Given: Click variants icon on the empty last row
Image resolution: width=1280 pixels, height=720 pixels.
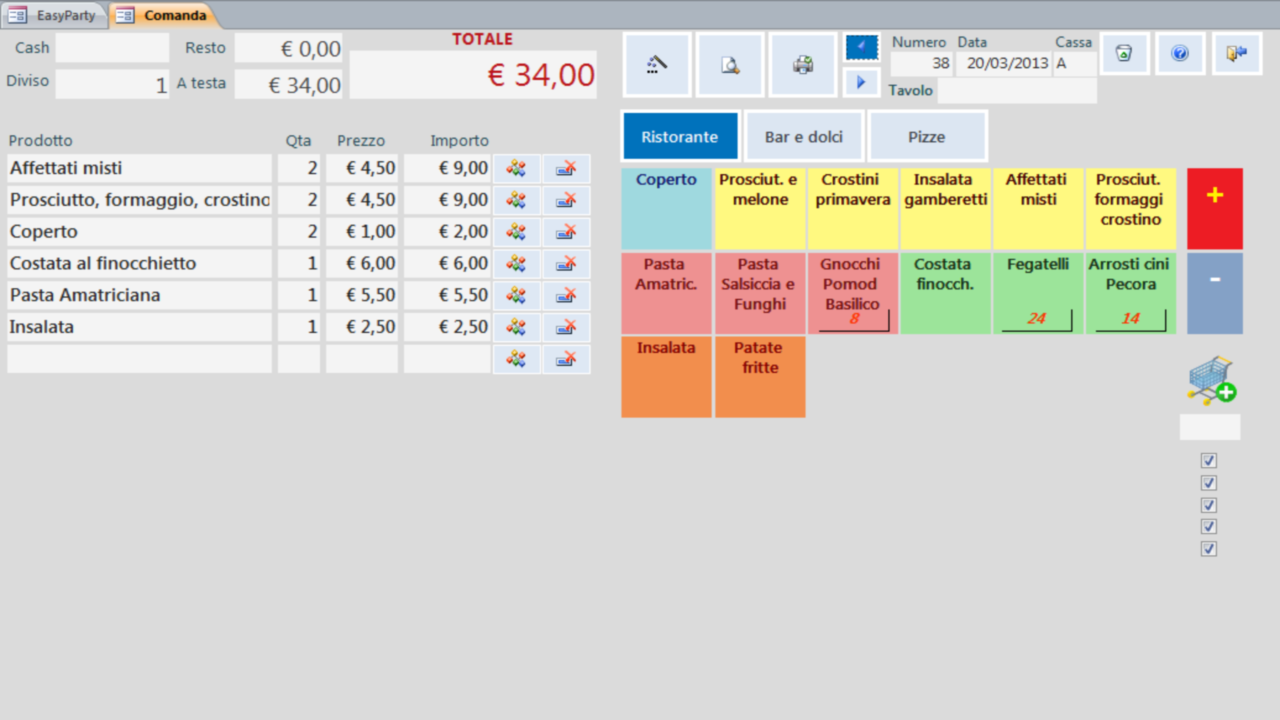Looking at the screenshot, I should tap(516, 359).
